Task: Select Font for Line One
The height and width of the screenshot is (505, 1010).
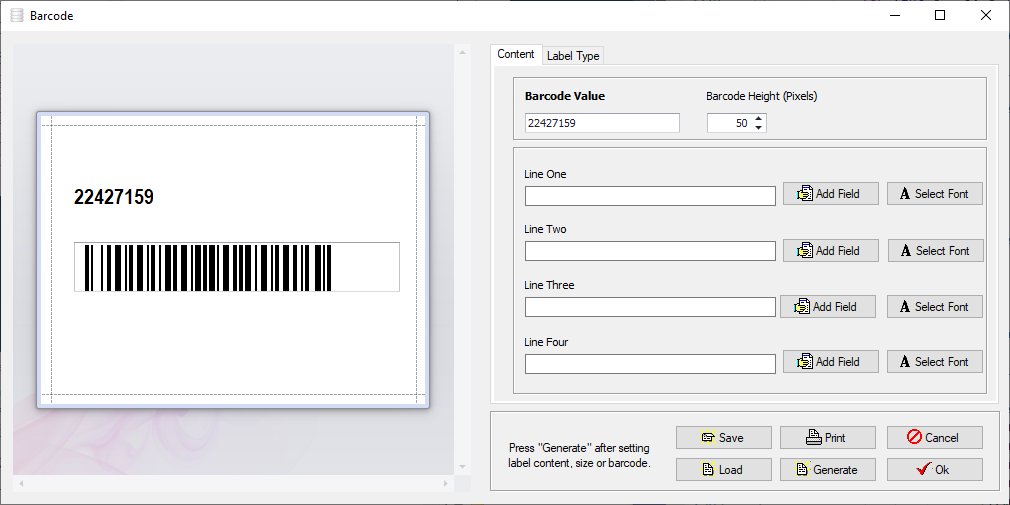Action: 934,194
